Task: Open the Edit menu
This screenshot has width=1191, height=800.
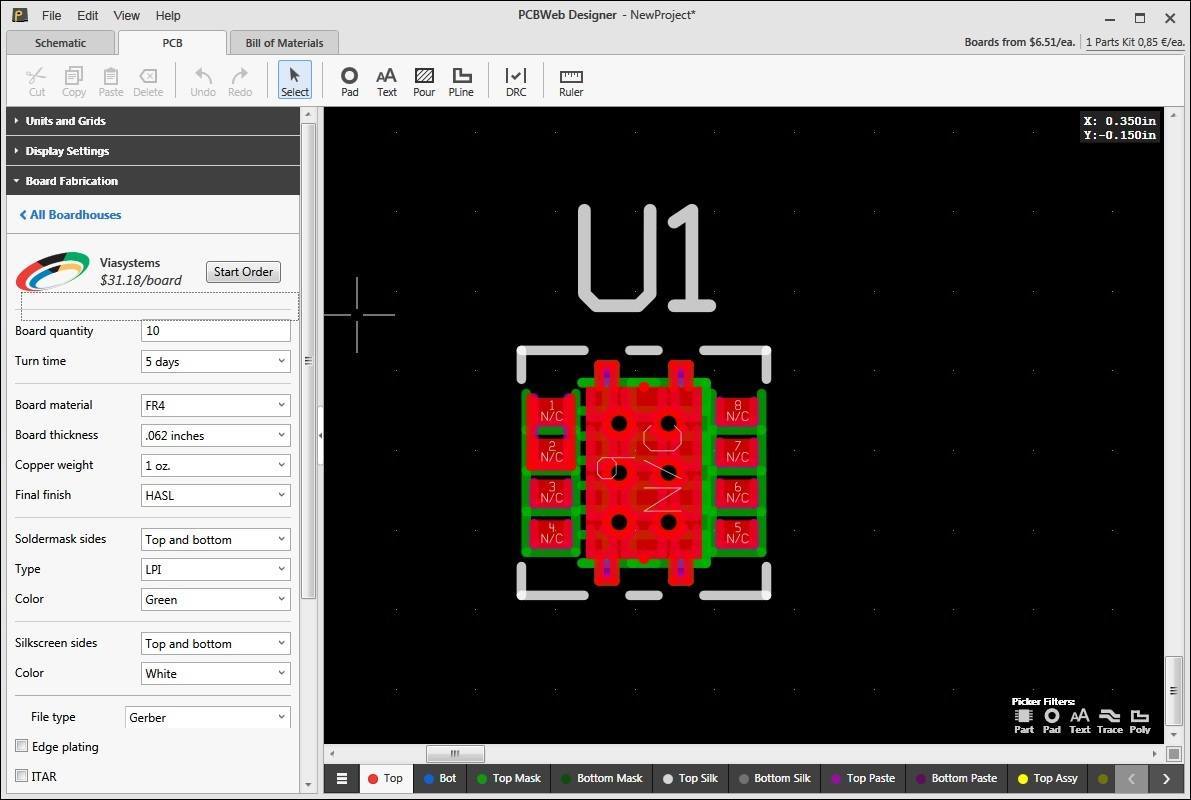Action: tap(87, 15)
